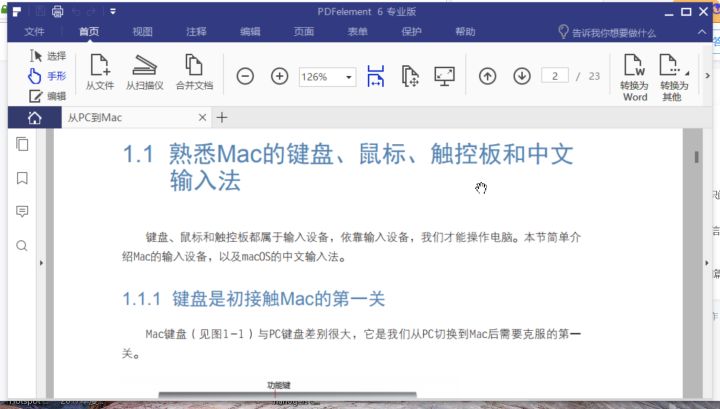This screenshot has width=720, height=409.
Task: Click the fit page icon
Action: pos(409,76)
